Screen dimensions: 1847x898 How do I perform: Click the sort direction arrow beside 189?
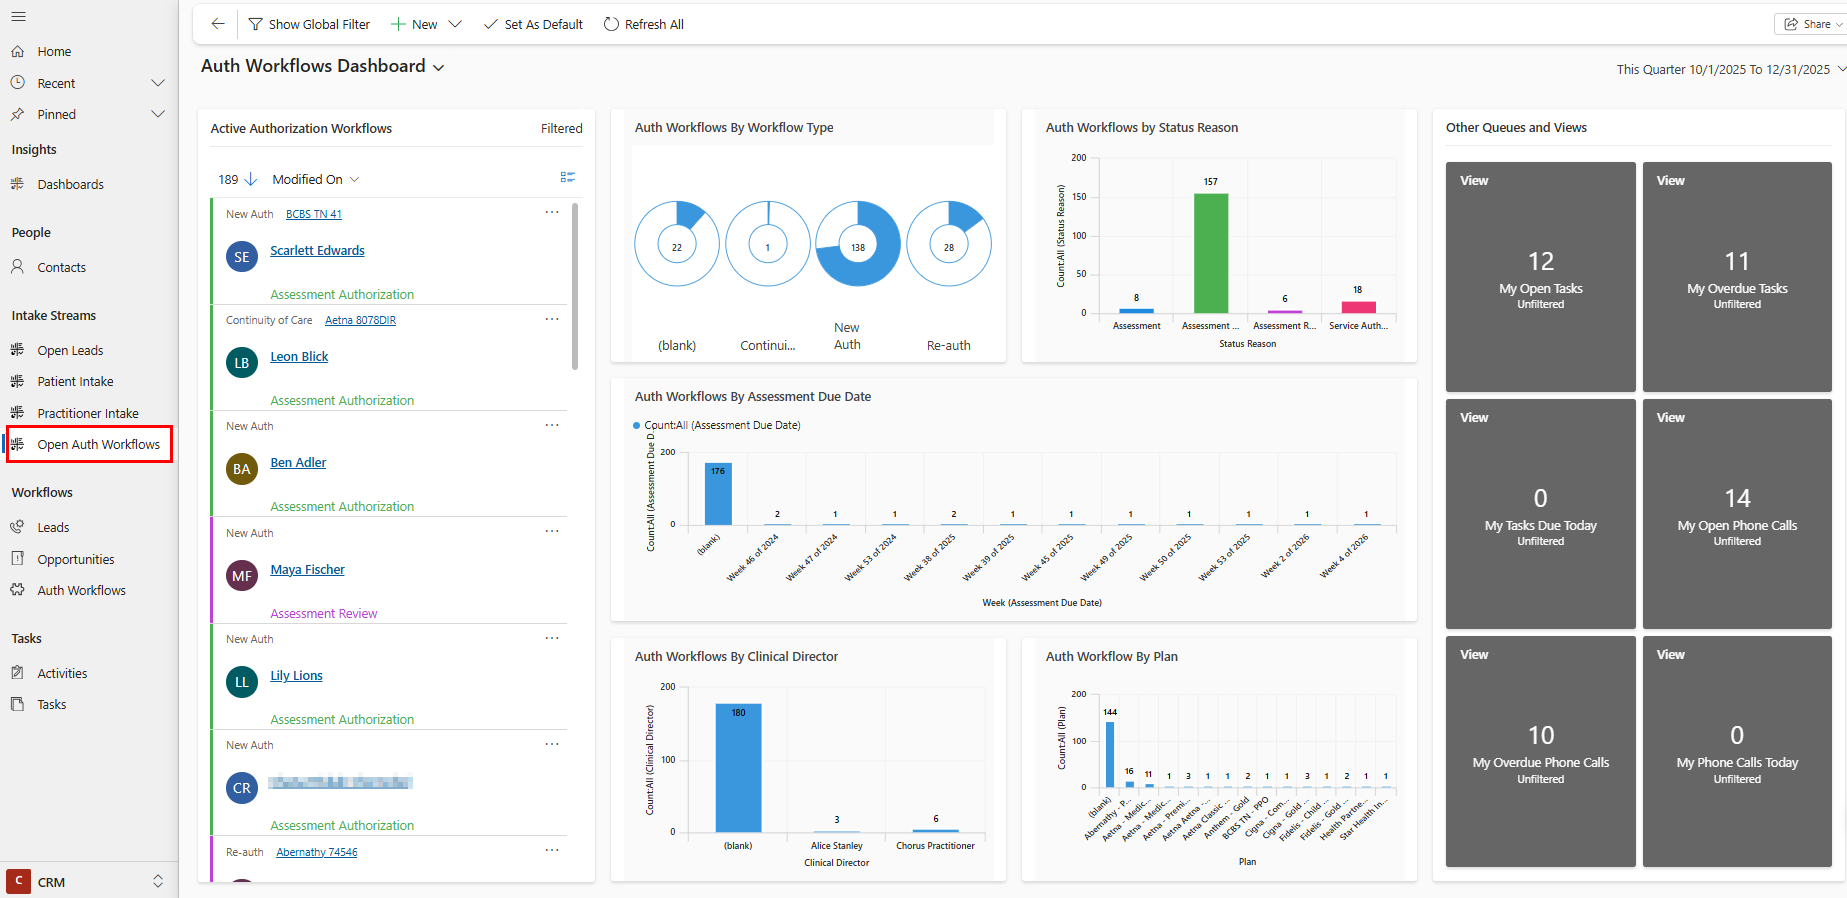(x=250, y=179)
